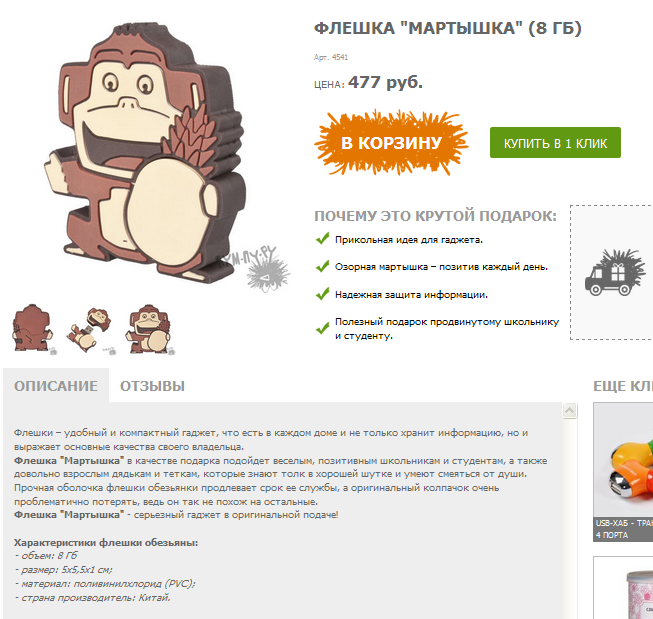This screenshot has width=653, height=619.
Task: Add the monkey flash drive to cart with В КОРЗИНУ
Action: pyautogui.click(x=391, y=143)
